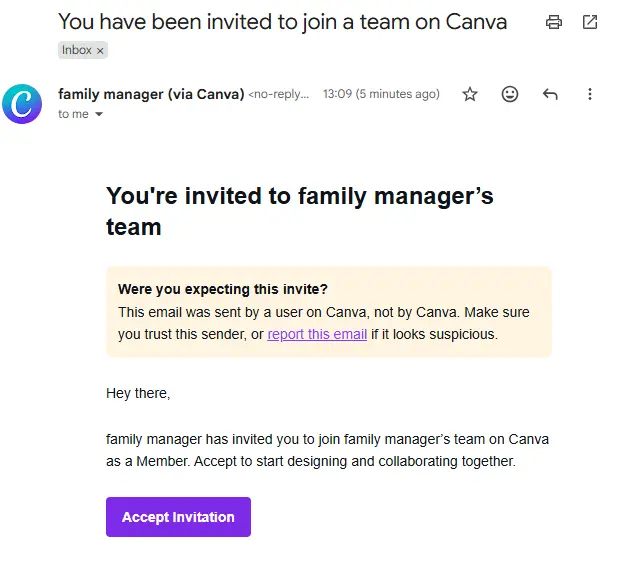Click the Inbox label chip

(x=83, y=50)
